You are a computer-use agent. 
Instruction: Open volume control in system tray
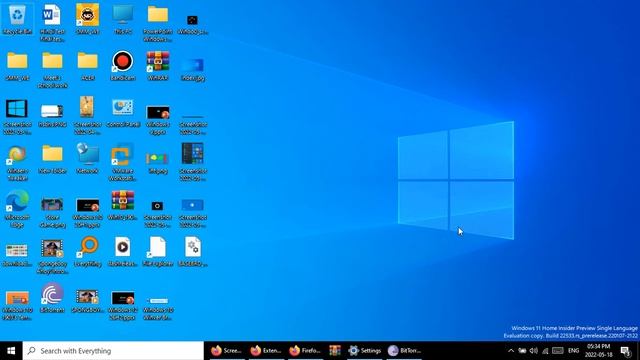[x=533, y=351]
